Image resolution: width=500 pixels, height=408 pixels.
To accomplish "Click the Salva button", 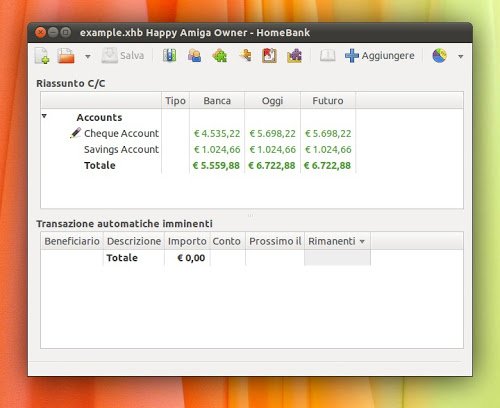I will [123, 56].
